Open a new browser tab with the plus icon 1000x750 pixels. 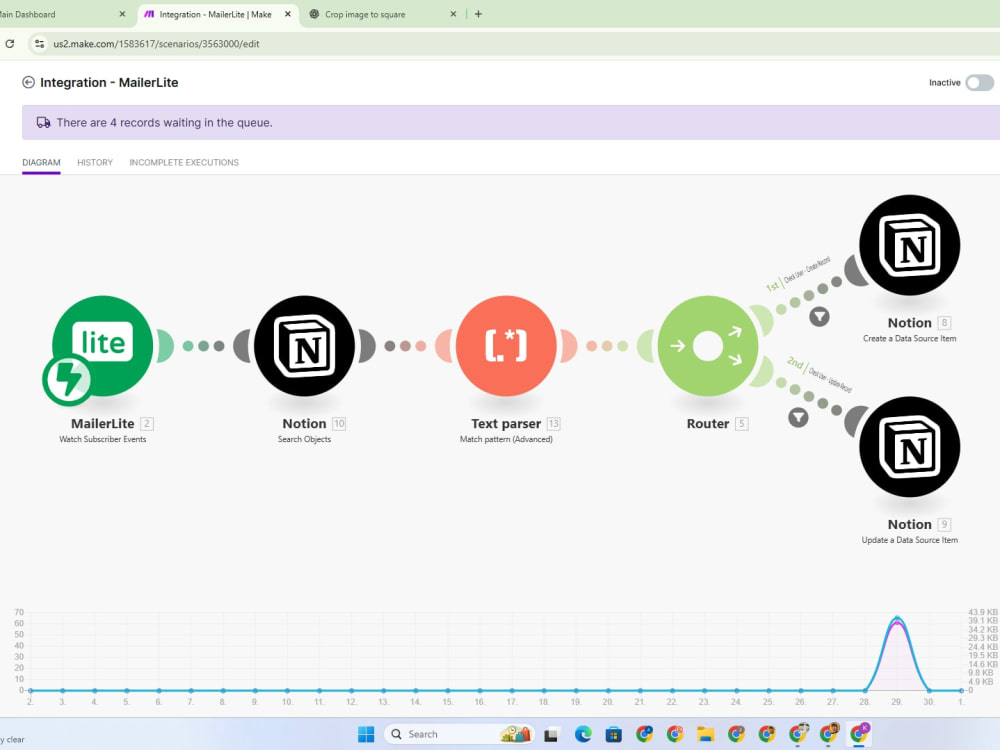click(478, 14)
